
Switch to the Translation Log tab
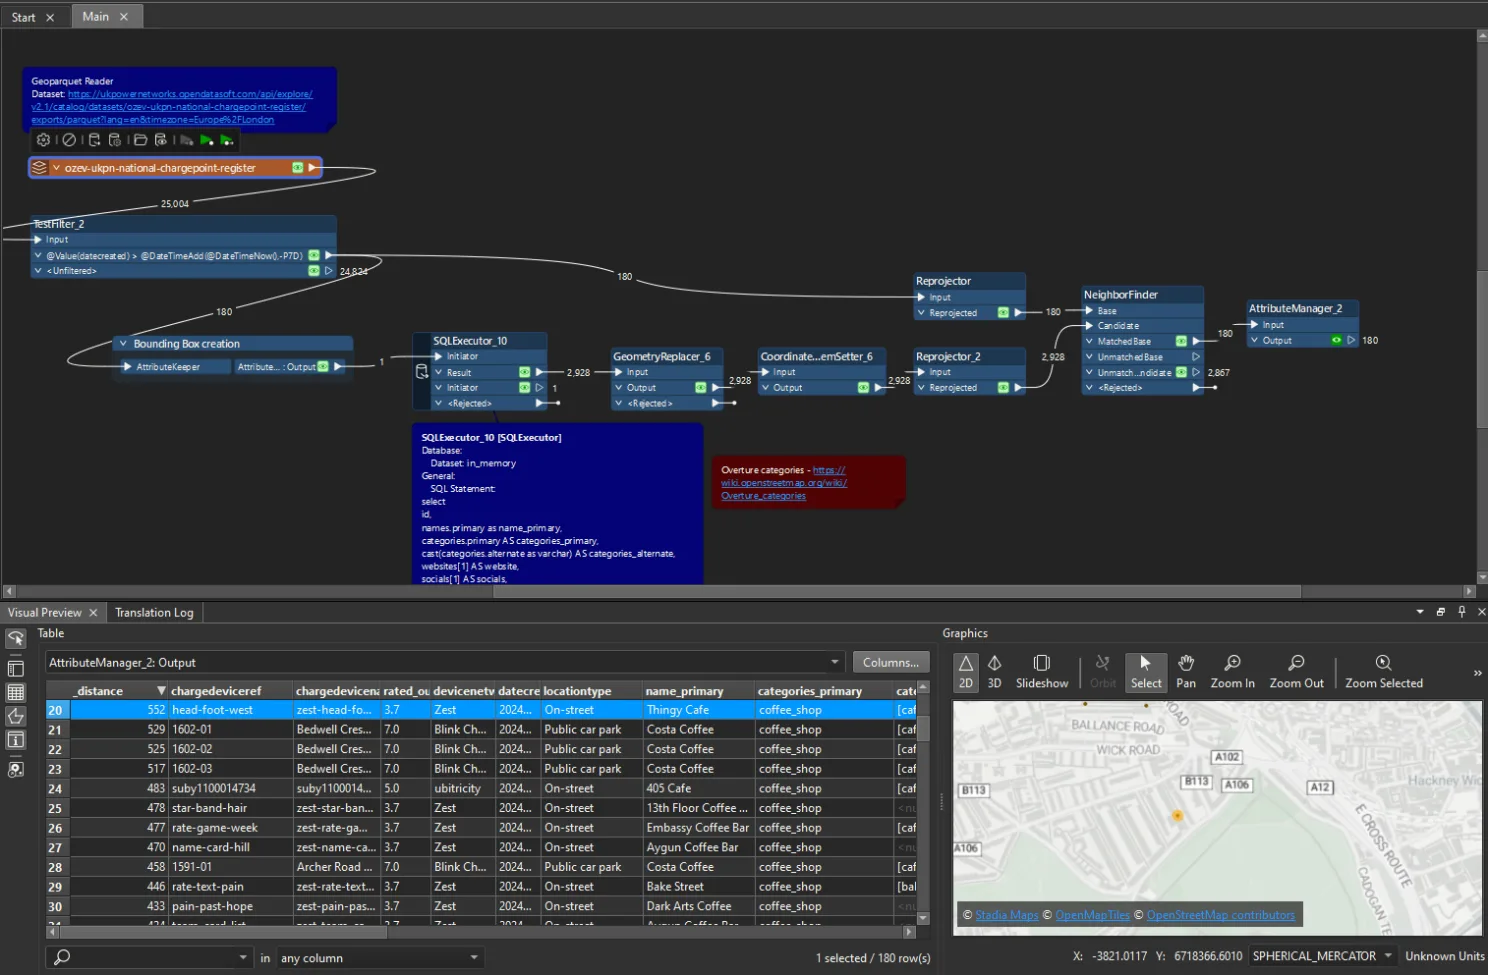click(x=154, y=613)
